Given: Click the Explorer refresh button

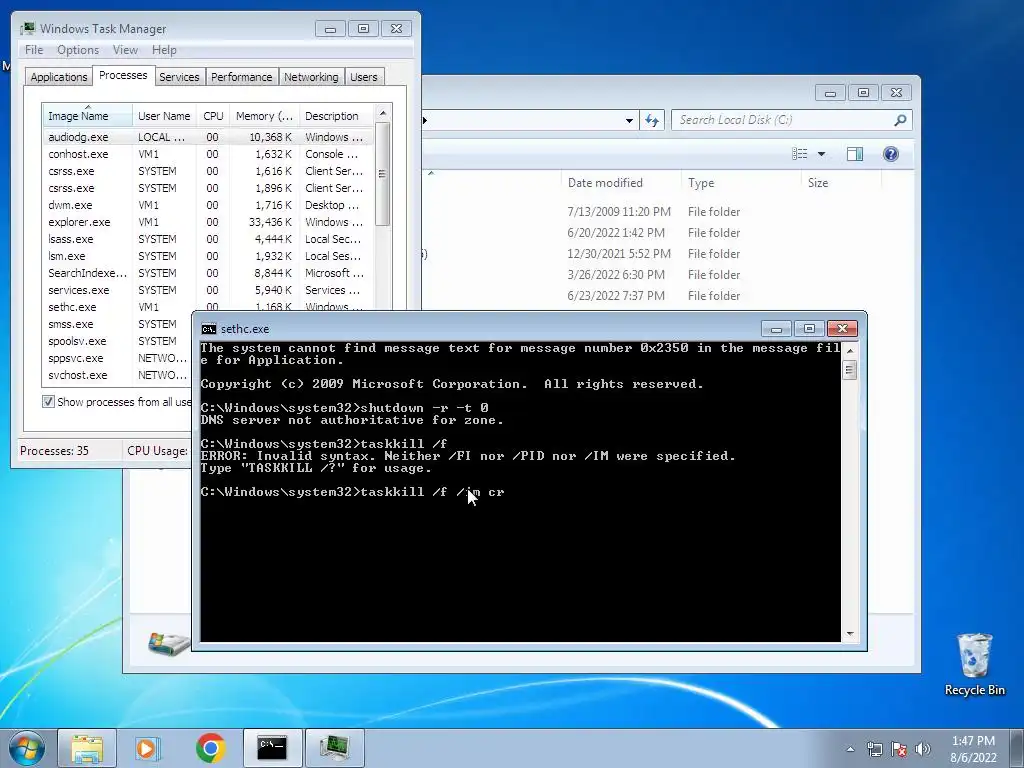Looking at the screenshot, I should (652, 120).
